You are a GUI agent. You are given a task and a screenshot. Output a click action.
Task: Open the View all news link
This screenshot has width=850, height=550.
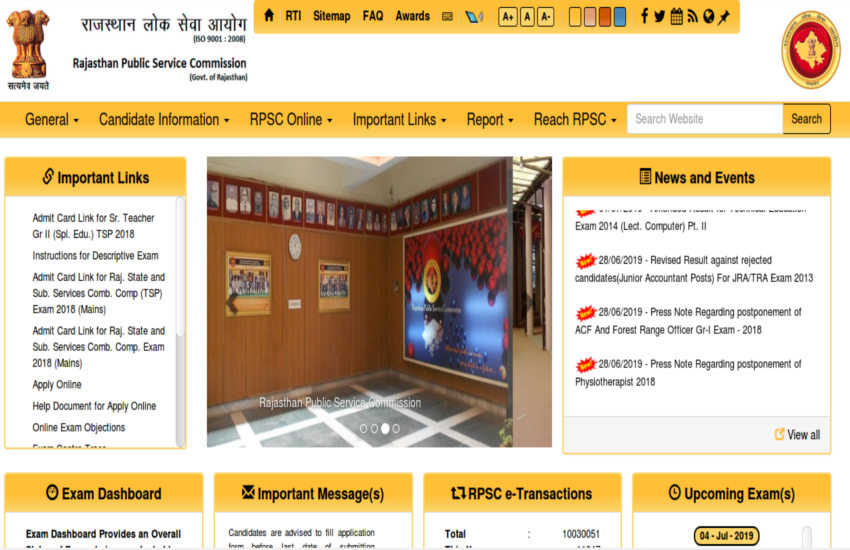(x=798, y=434)
